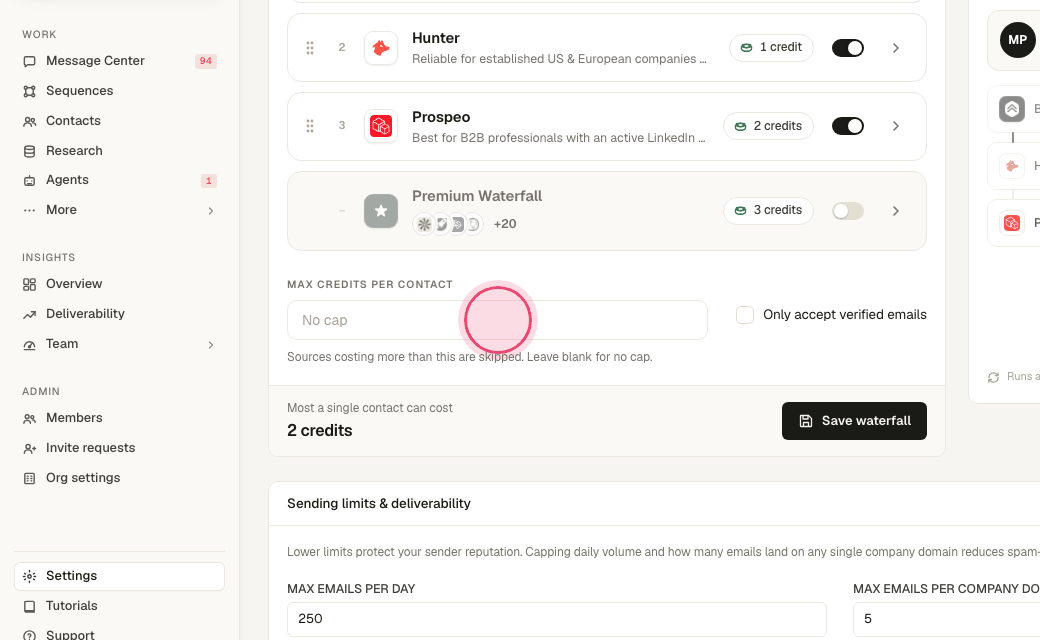
Task: Open Message Center from the sidebar
Action: click(119, 61)
